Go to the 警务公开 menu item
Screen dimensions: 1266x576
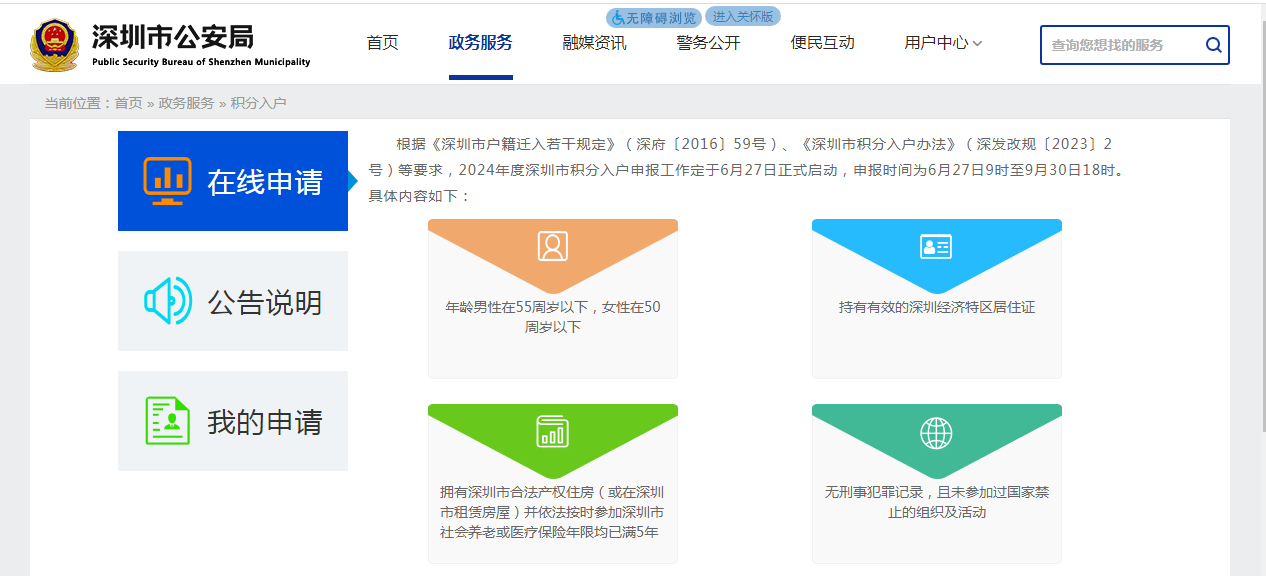(x=708, y=43)
